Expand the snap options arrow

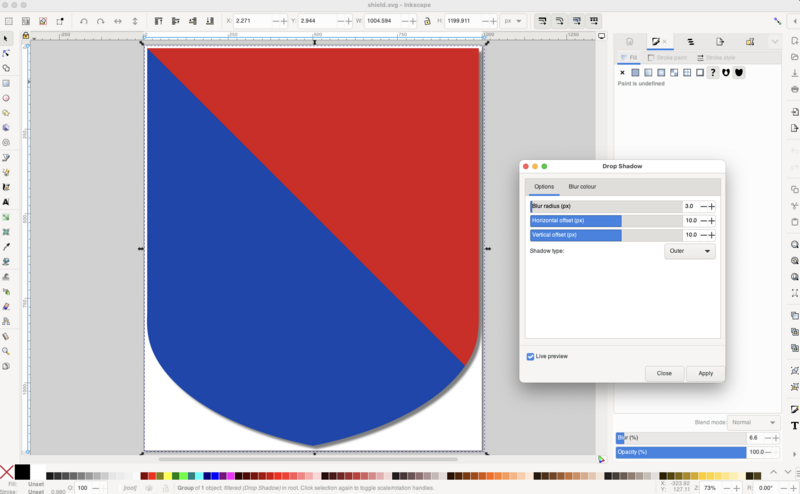click(795, 21)
